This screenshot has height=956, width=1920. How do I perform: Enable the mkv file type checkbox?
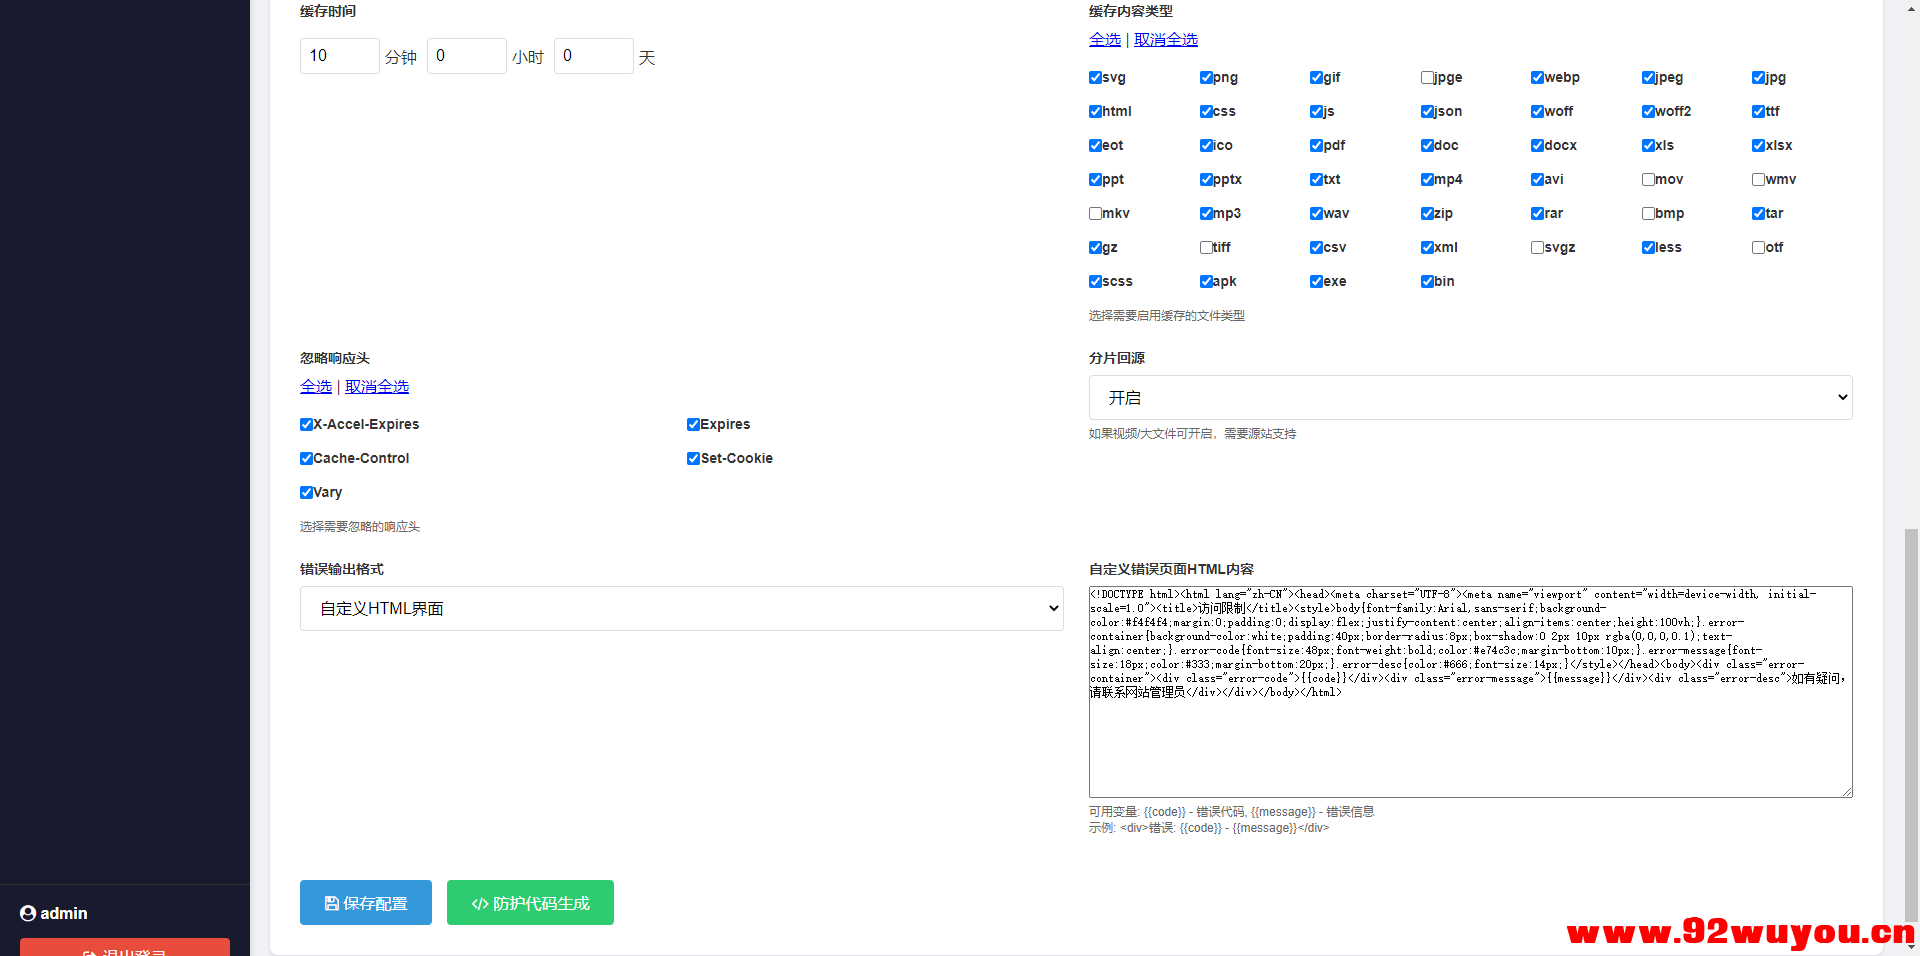point(1095,213)
